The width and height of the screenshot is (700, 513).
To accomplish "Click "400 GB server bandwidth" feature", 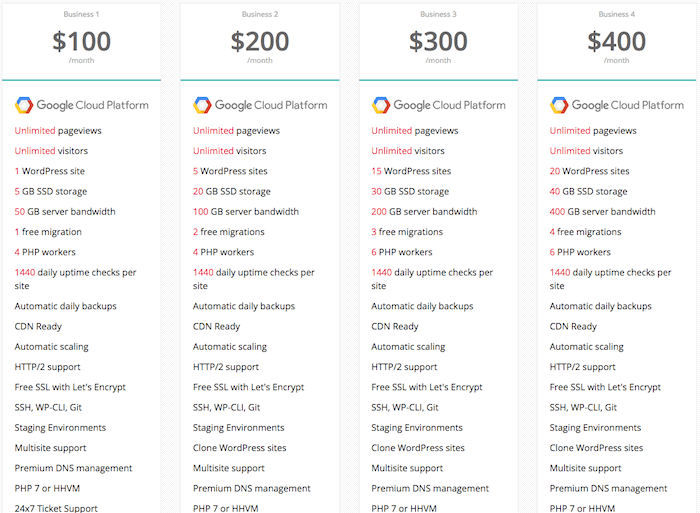I will point(602,212).
